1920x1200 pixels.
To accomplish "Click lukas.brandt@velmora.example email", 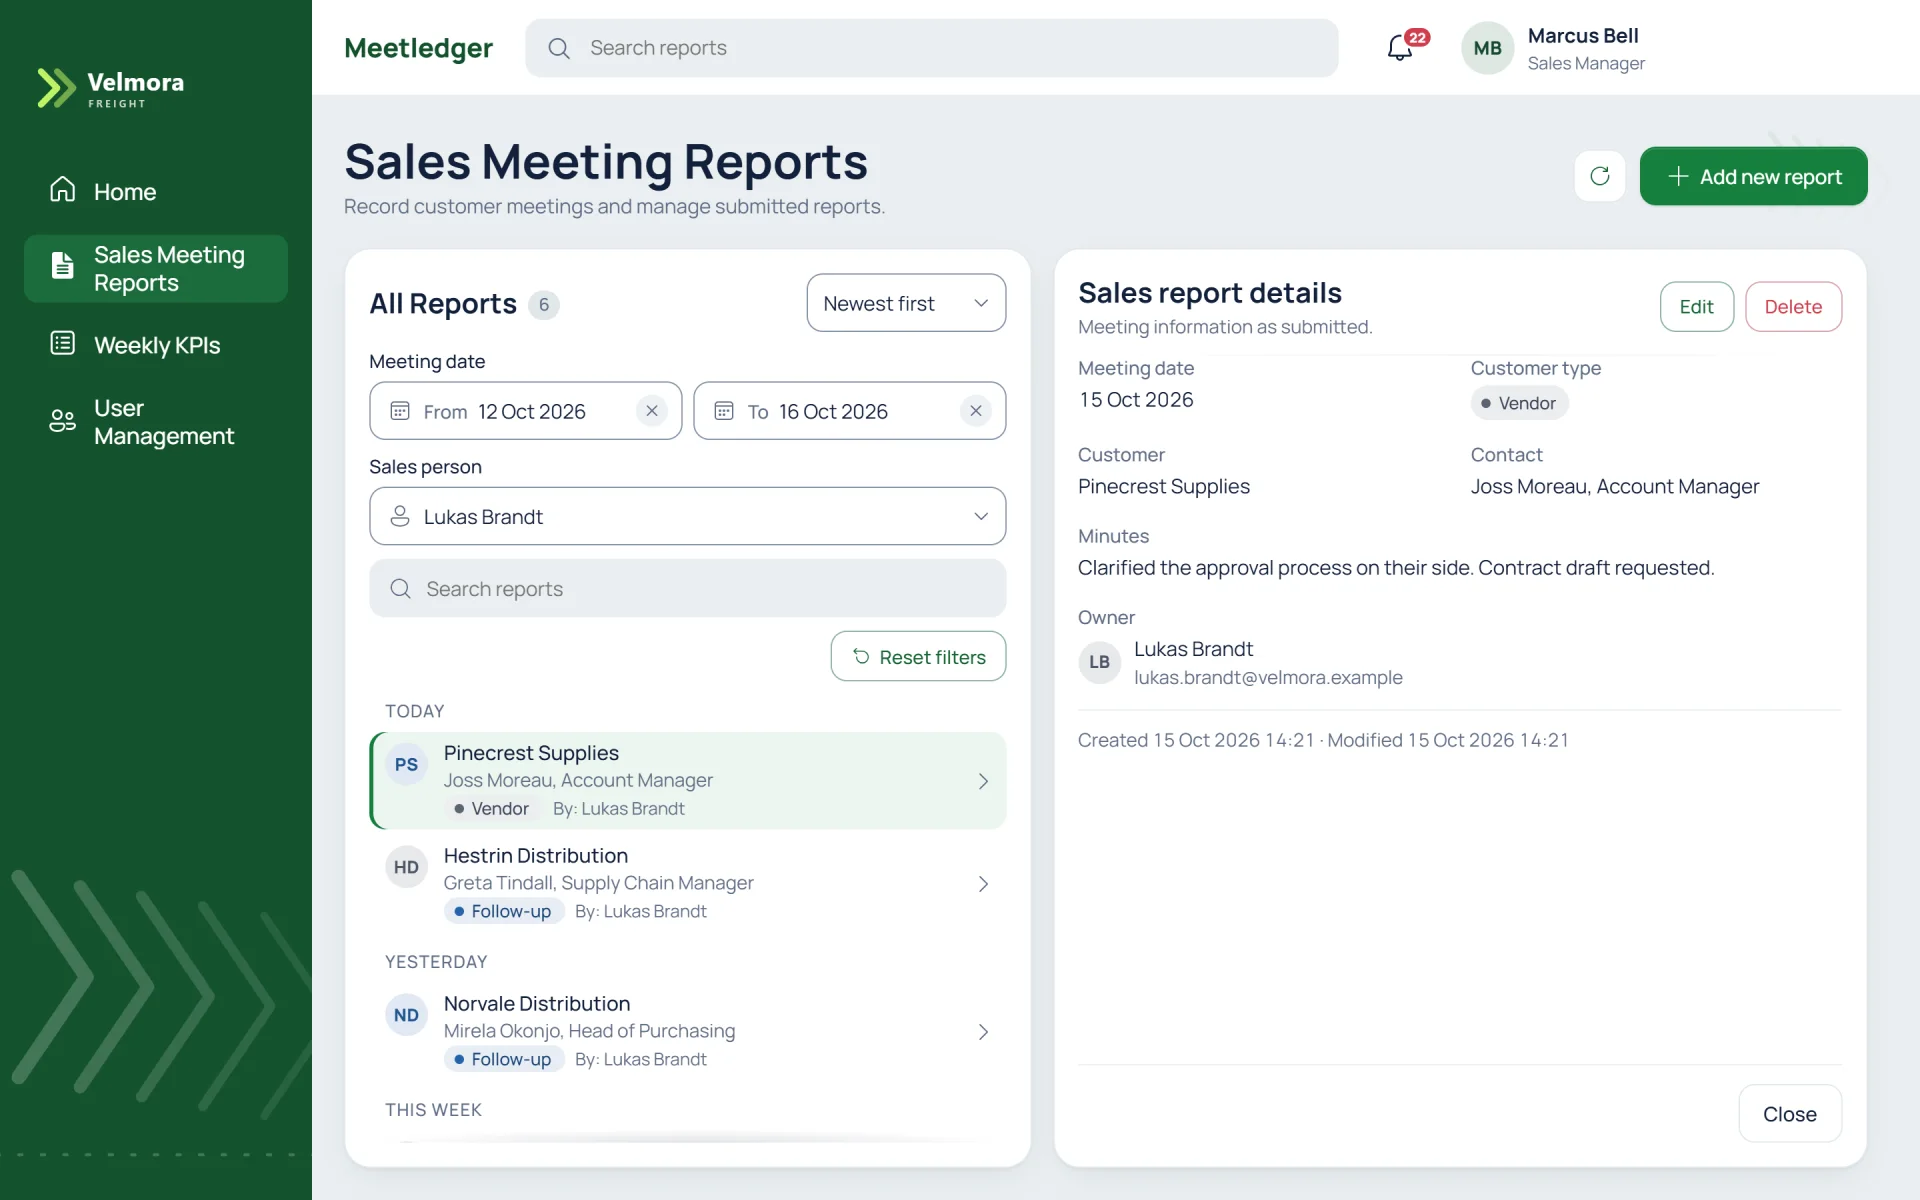I will (1268, 678).
